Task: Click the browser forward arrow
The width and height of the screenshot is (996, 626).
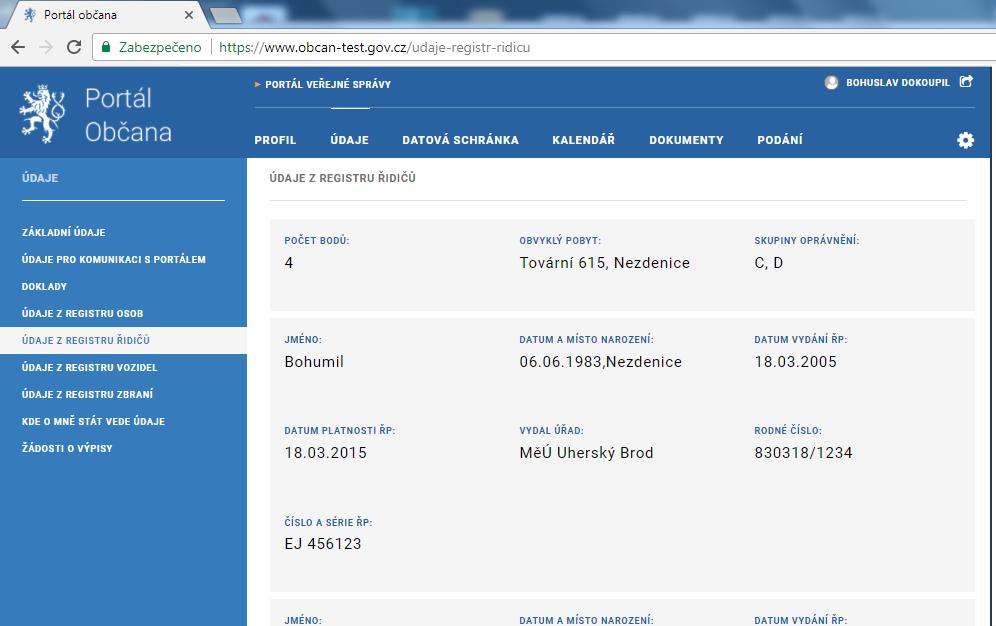Action: pyautogui.click(x=46, y=47)
